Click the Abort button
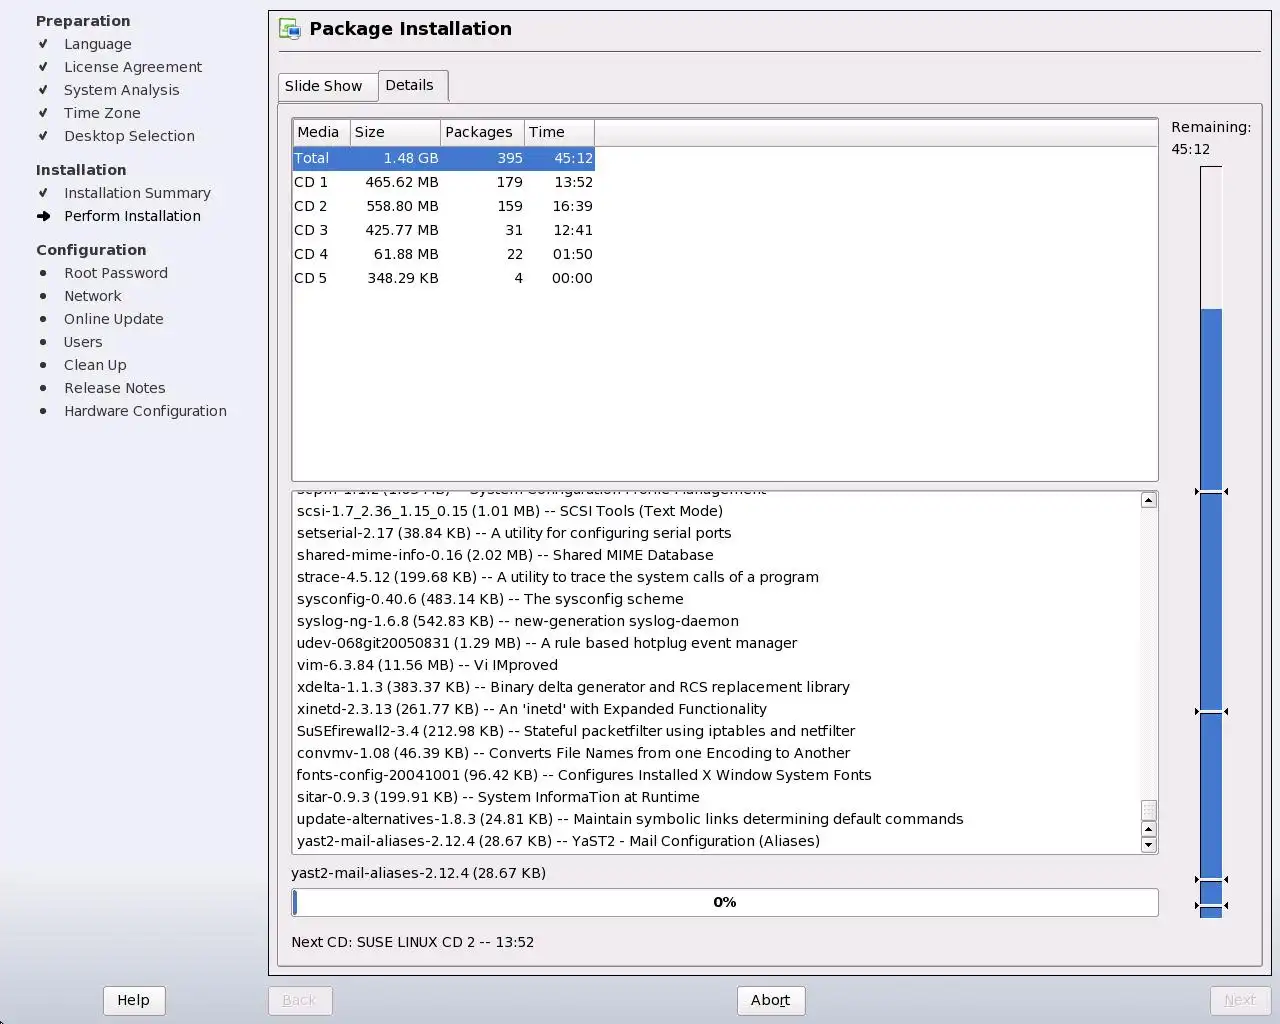1280x1024 pixels. (770, 1000)
